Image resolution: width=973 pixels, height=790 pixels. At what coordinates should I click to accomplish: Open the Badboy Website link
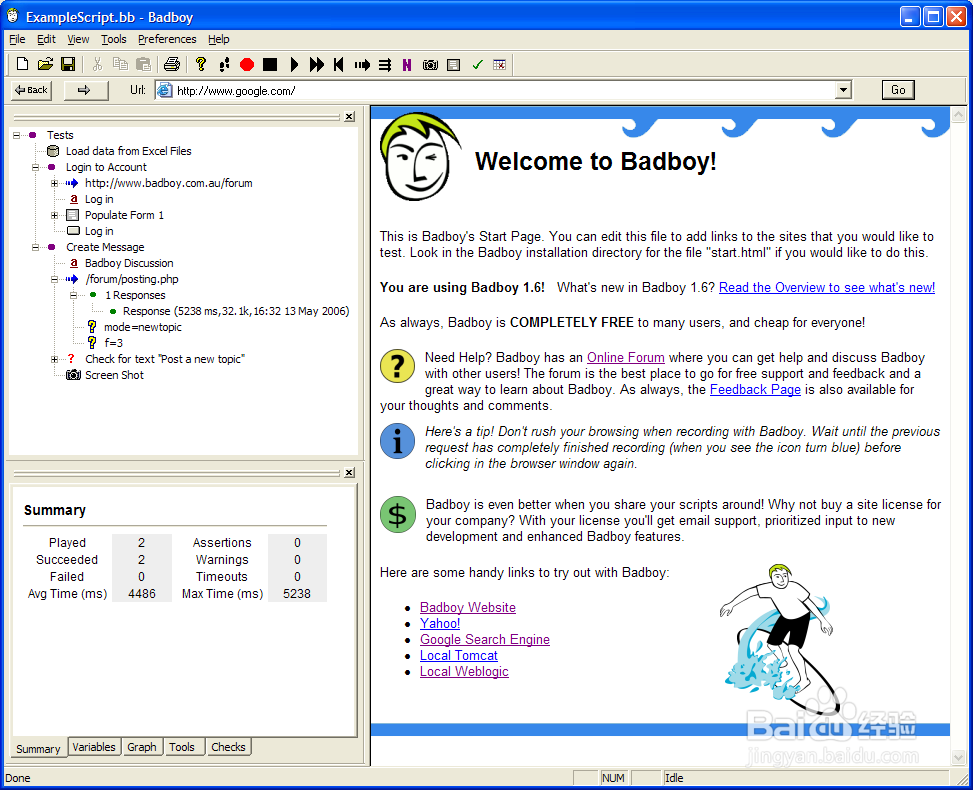pos(468,608)
